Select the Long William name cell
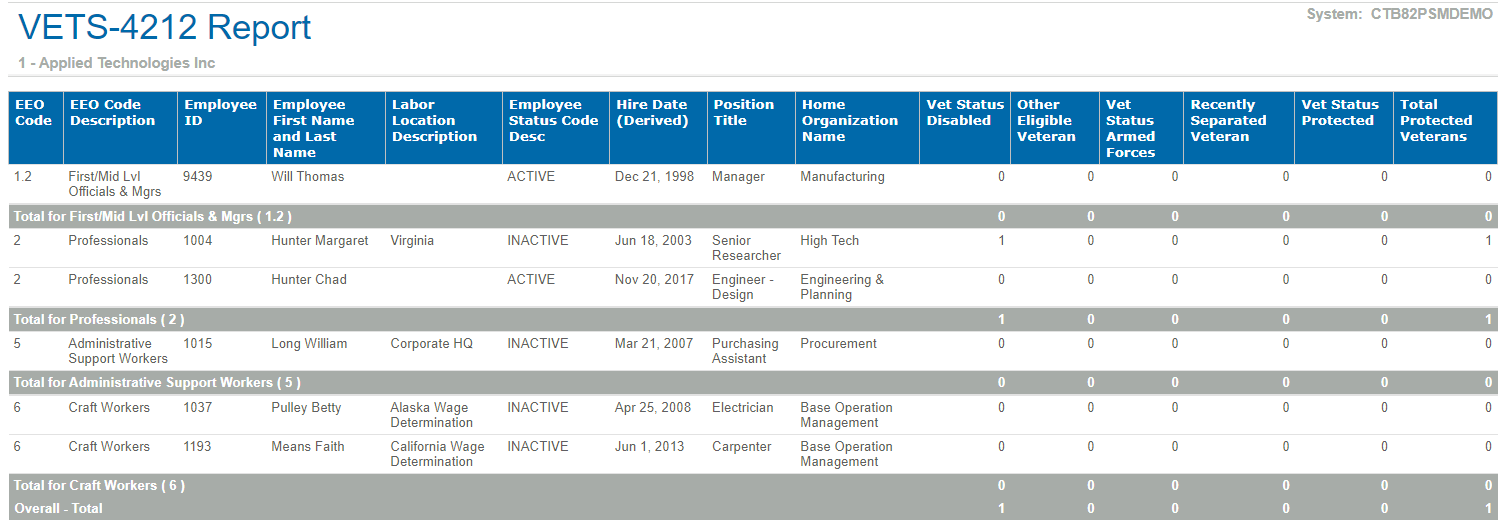Screen dimensions: 1502x530 pos(309,344)
